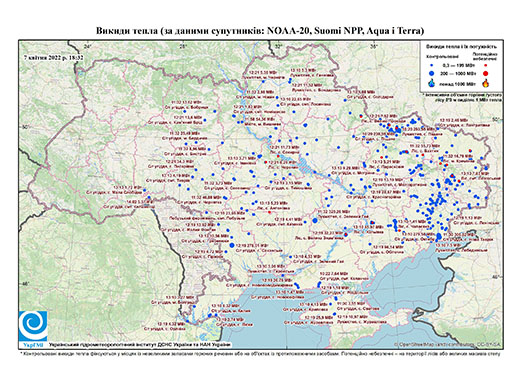520x368 pixels.
Task: Click the large red circle legend symbol
Action: tap(485, 73)
